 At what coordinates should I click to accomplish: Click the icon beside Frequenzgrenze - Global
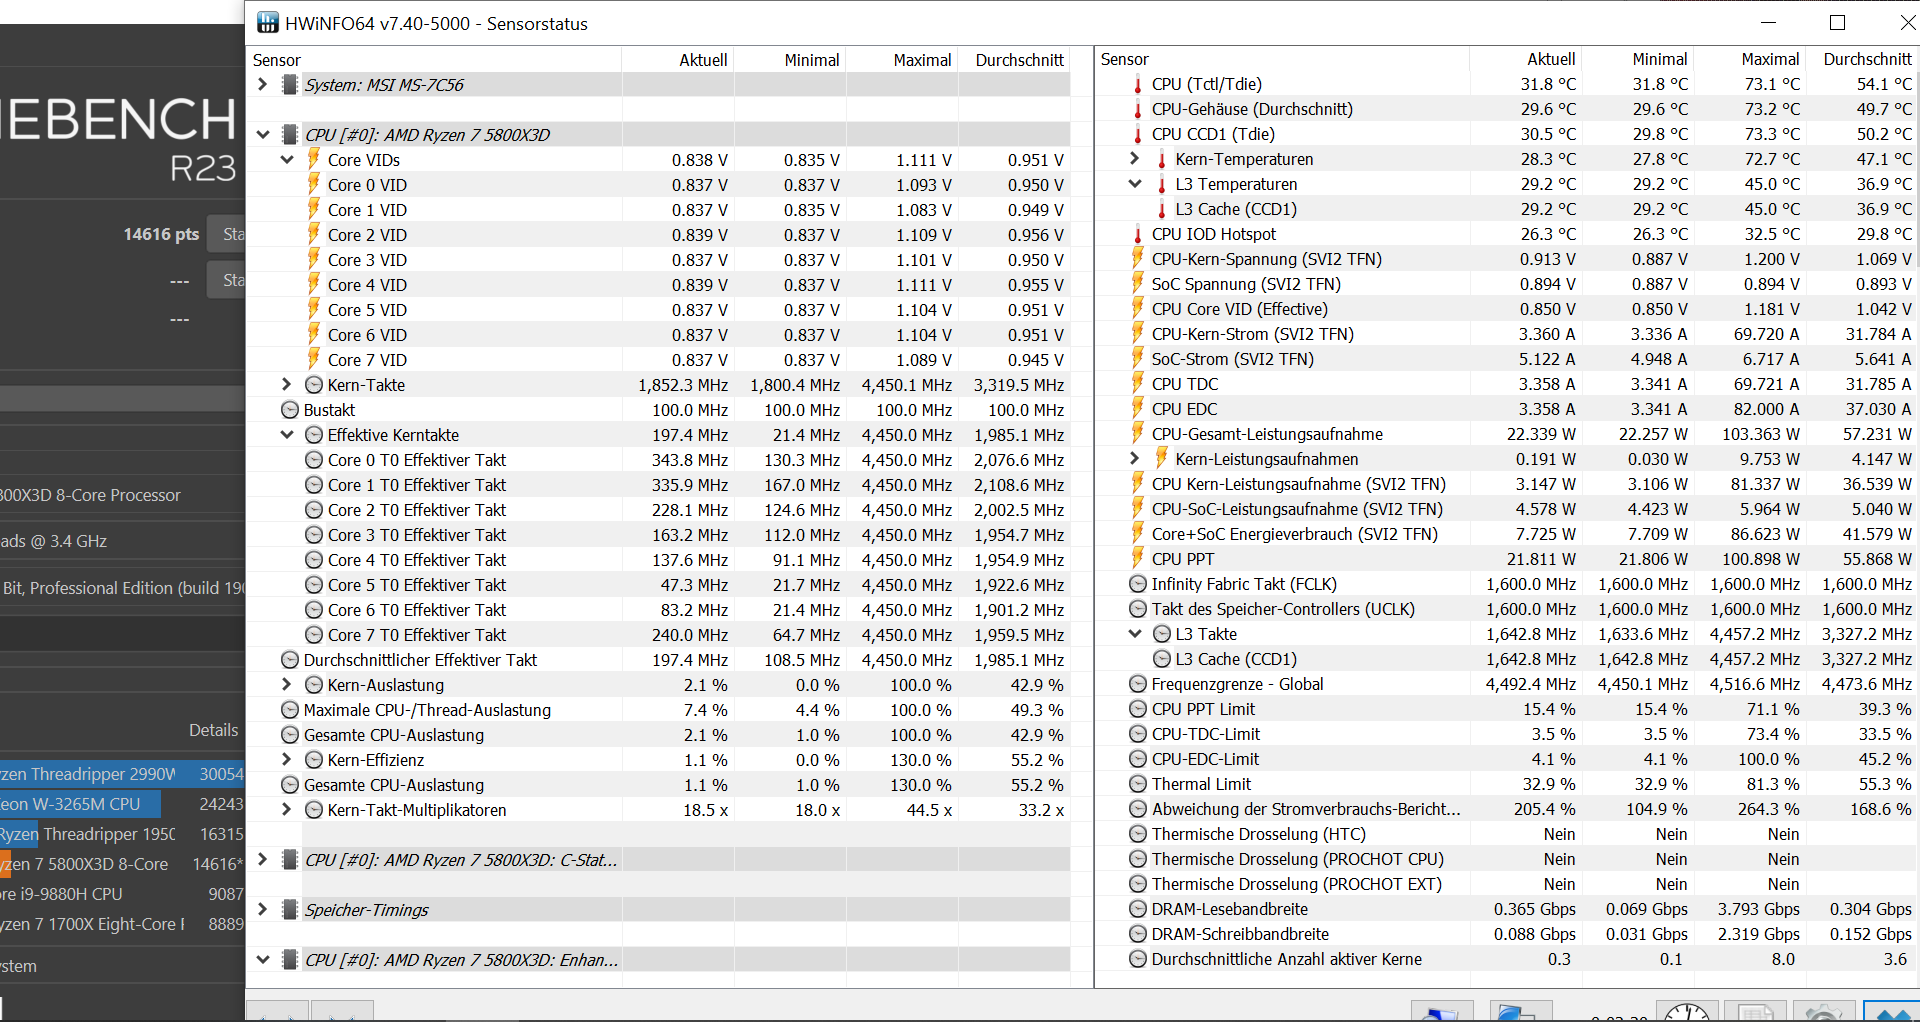coord(1138,684)
